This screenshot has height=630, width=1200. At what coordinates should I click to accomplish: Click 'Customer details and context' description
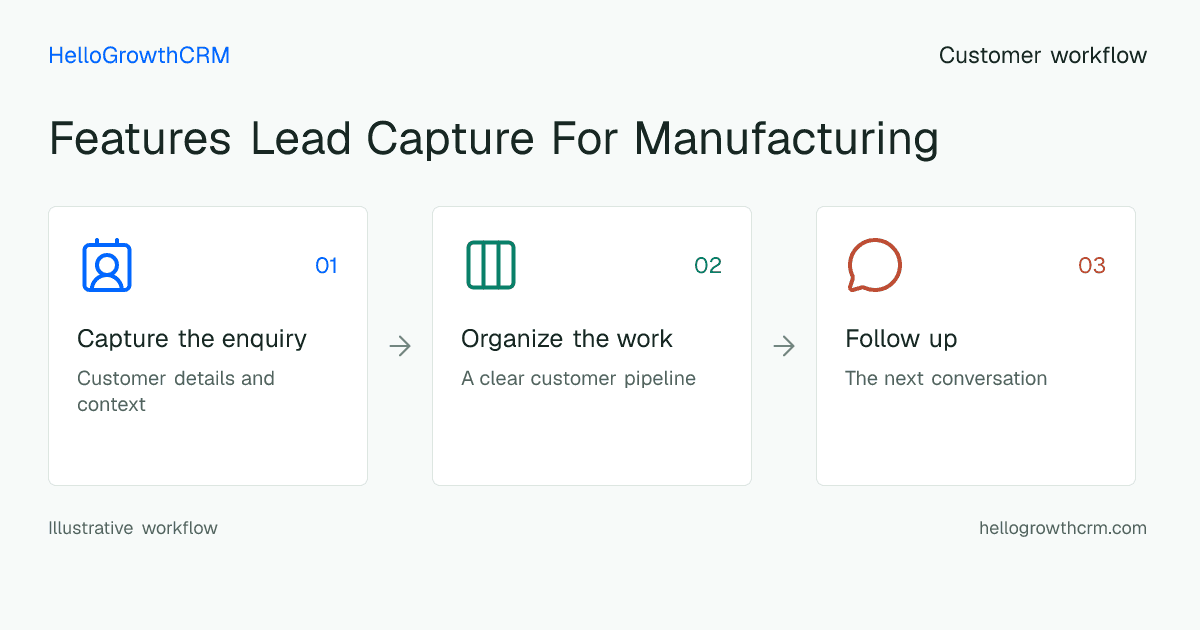176,391
